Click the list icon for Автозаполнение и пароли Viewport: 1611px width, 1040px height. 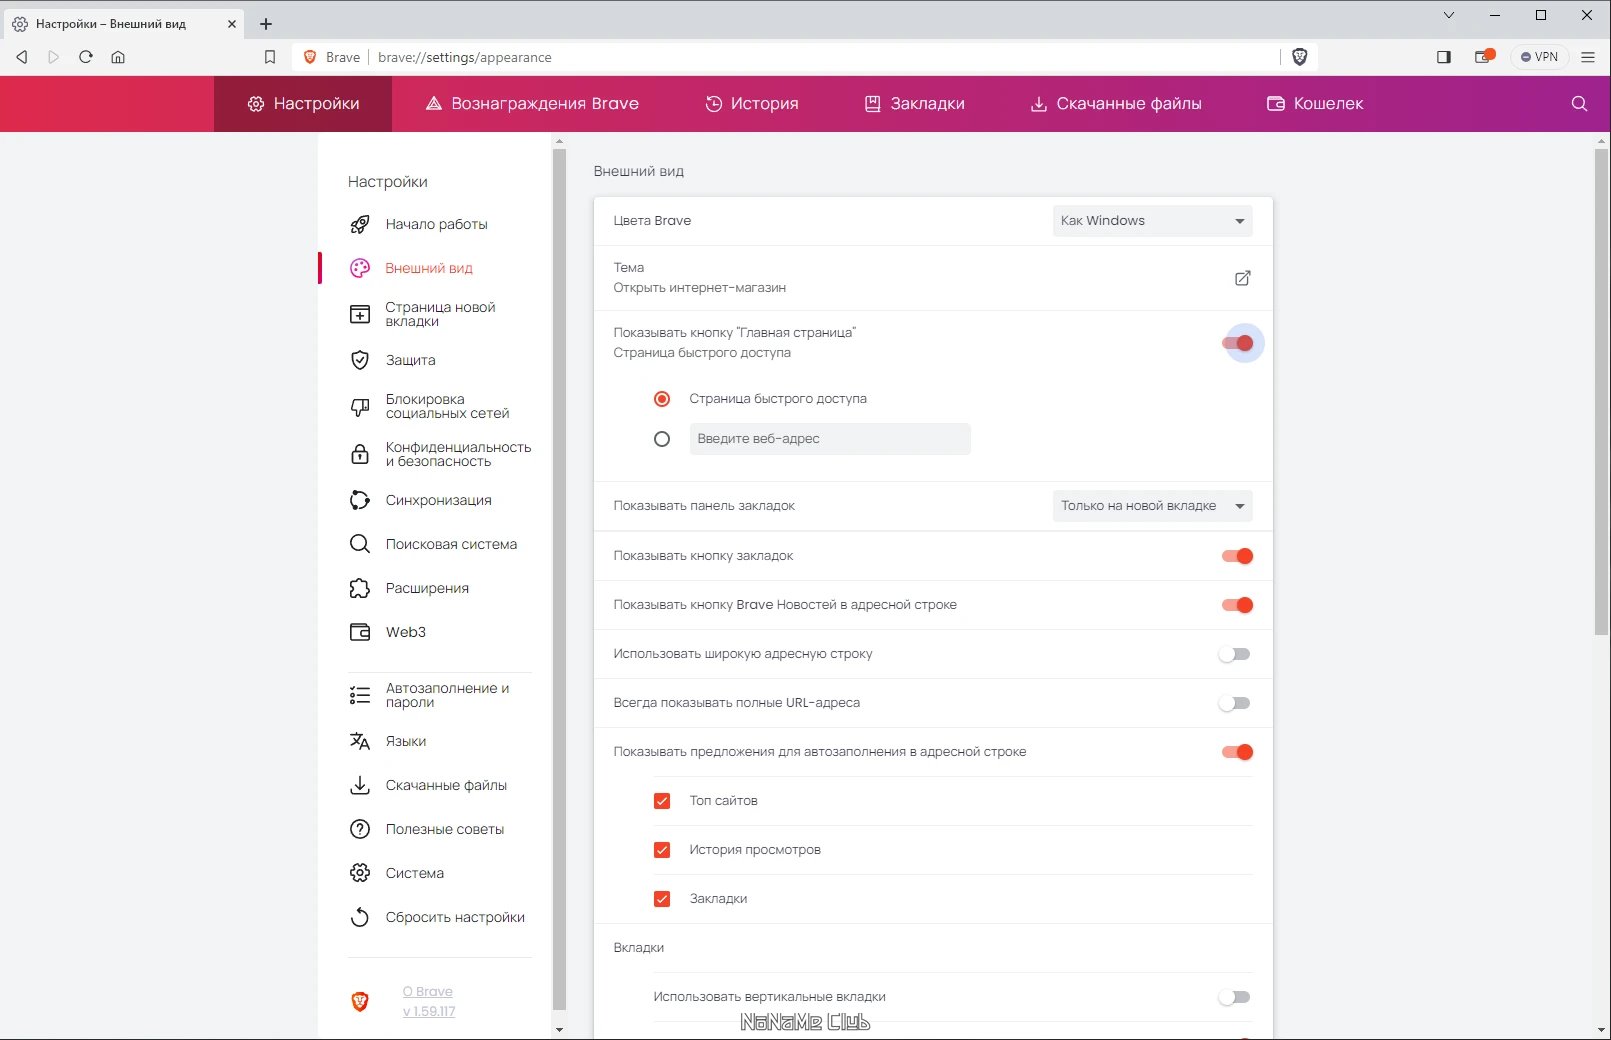click(360, 695)
